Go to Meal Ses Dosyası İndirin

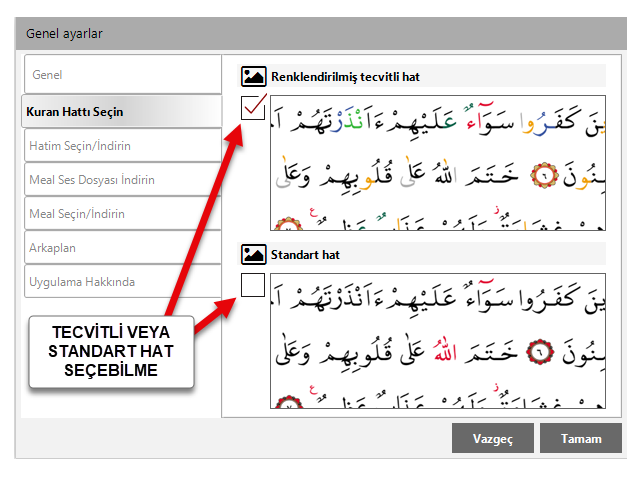click(123, 179)
